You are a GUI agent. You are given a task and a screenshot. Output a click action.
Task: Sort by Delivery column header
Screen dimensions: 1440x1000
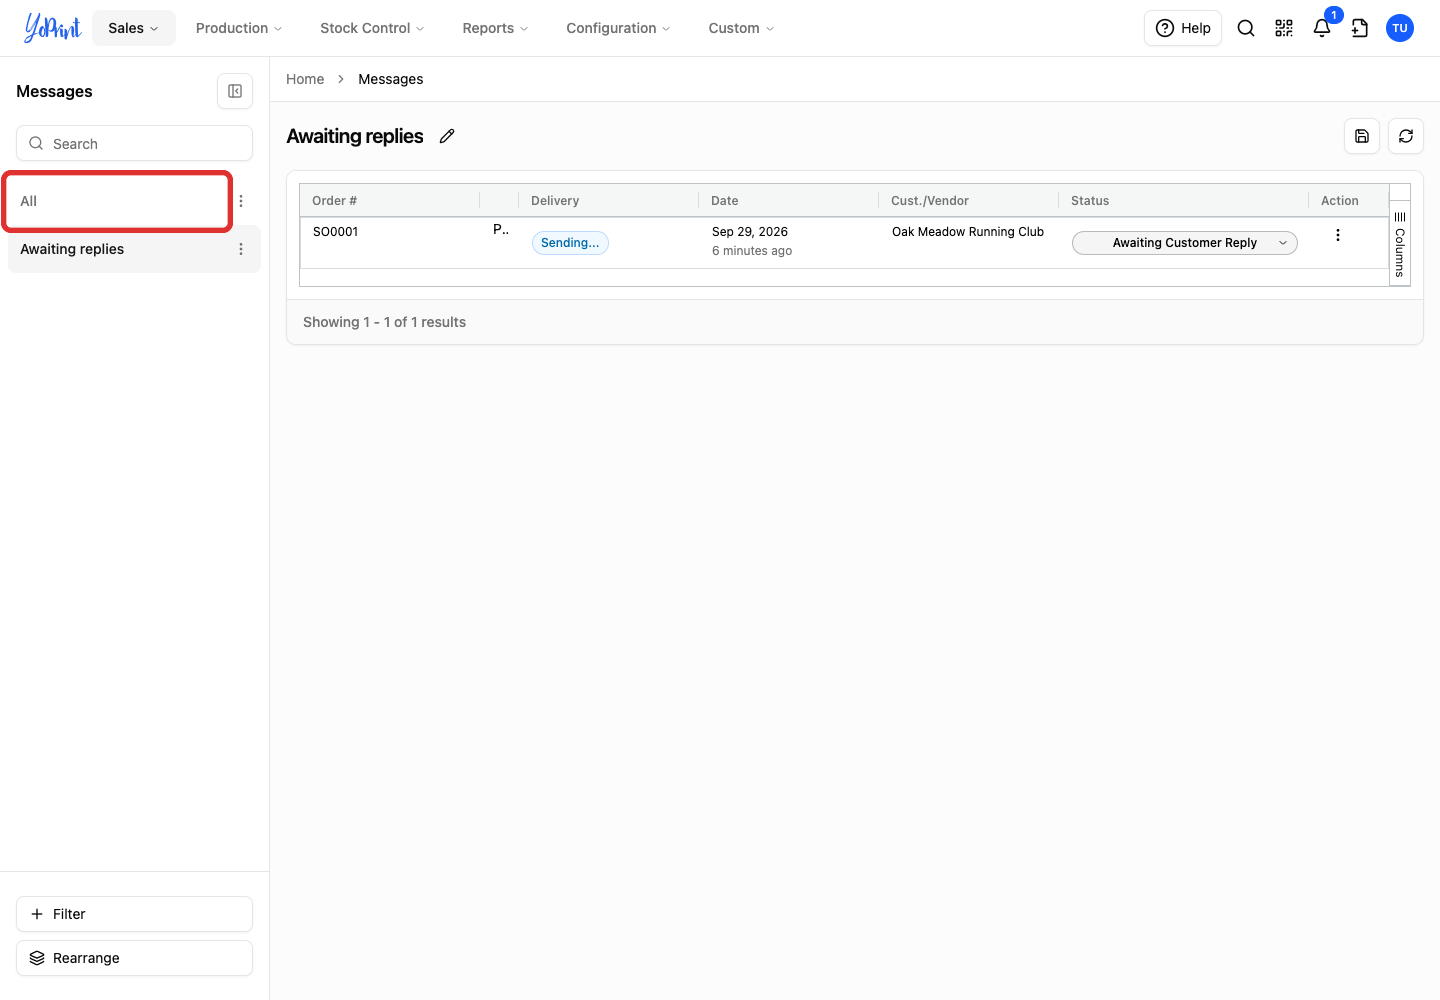(555, 201)
